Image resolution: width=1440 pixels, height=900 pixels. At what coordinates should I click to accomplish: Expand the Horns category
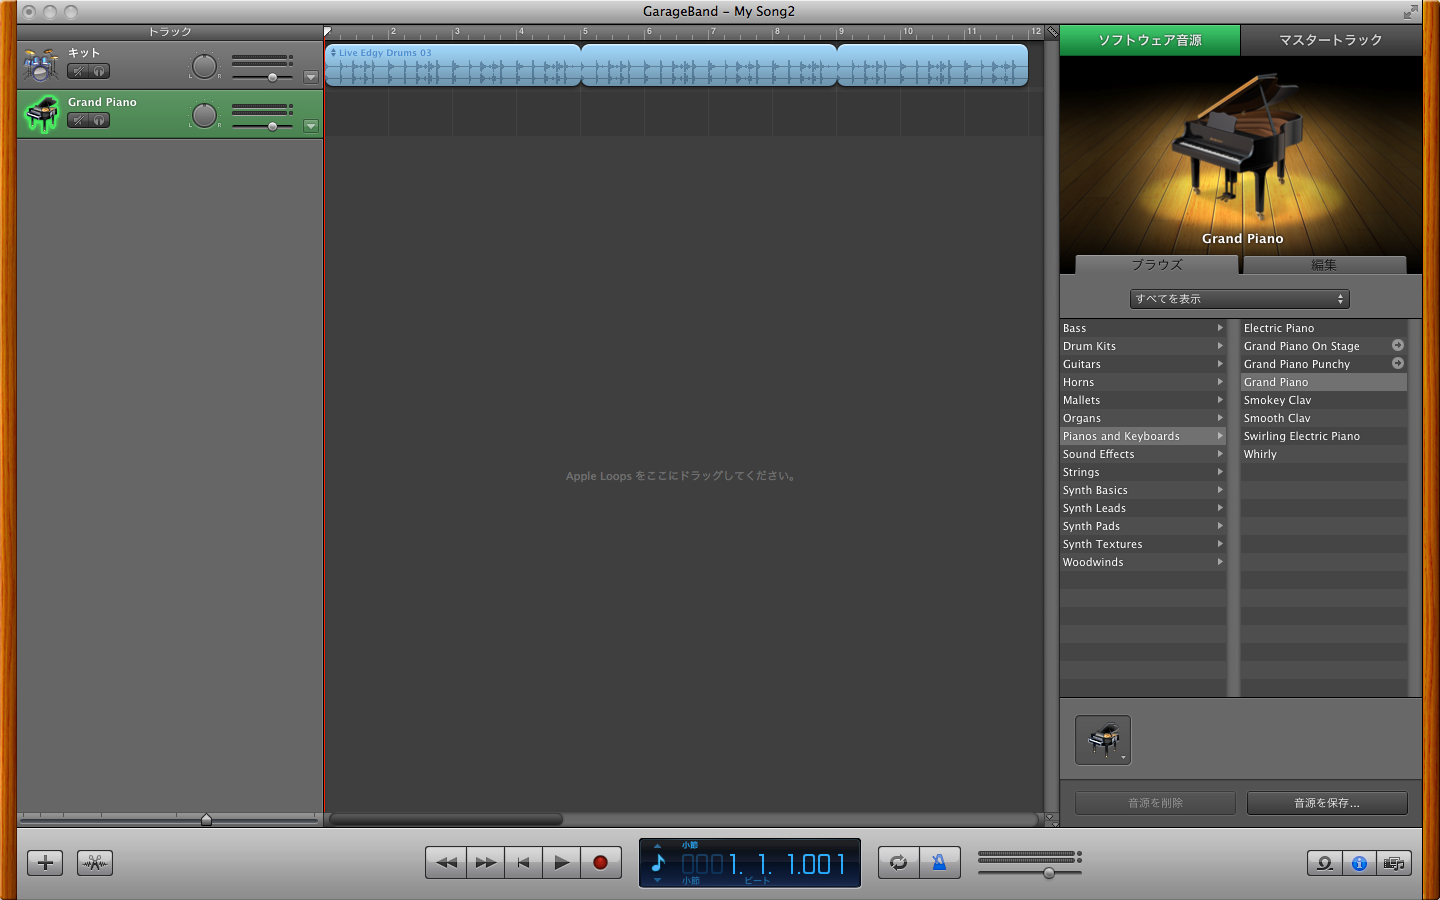click(1143, 382)
